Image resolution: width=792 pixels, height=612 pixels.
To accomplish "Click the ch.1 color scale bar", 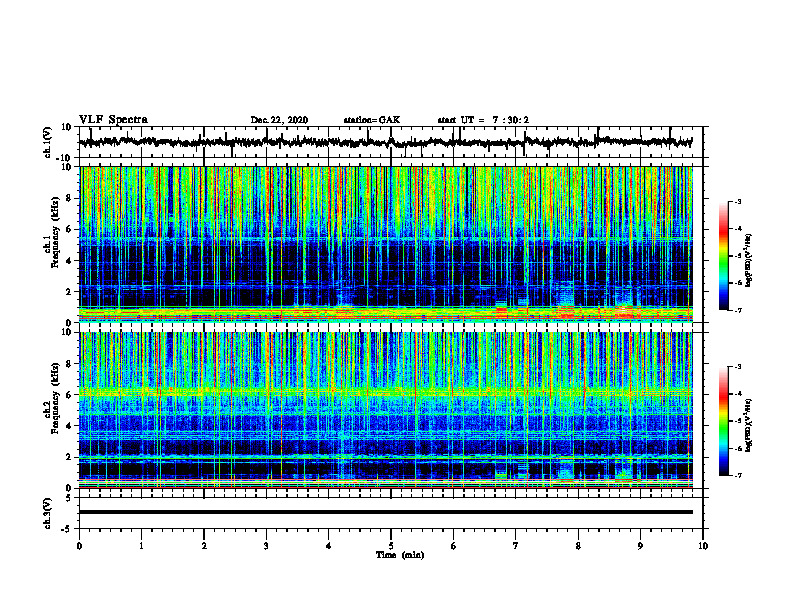I will click(x=724, y=256).
